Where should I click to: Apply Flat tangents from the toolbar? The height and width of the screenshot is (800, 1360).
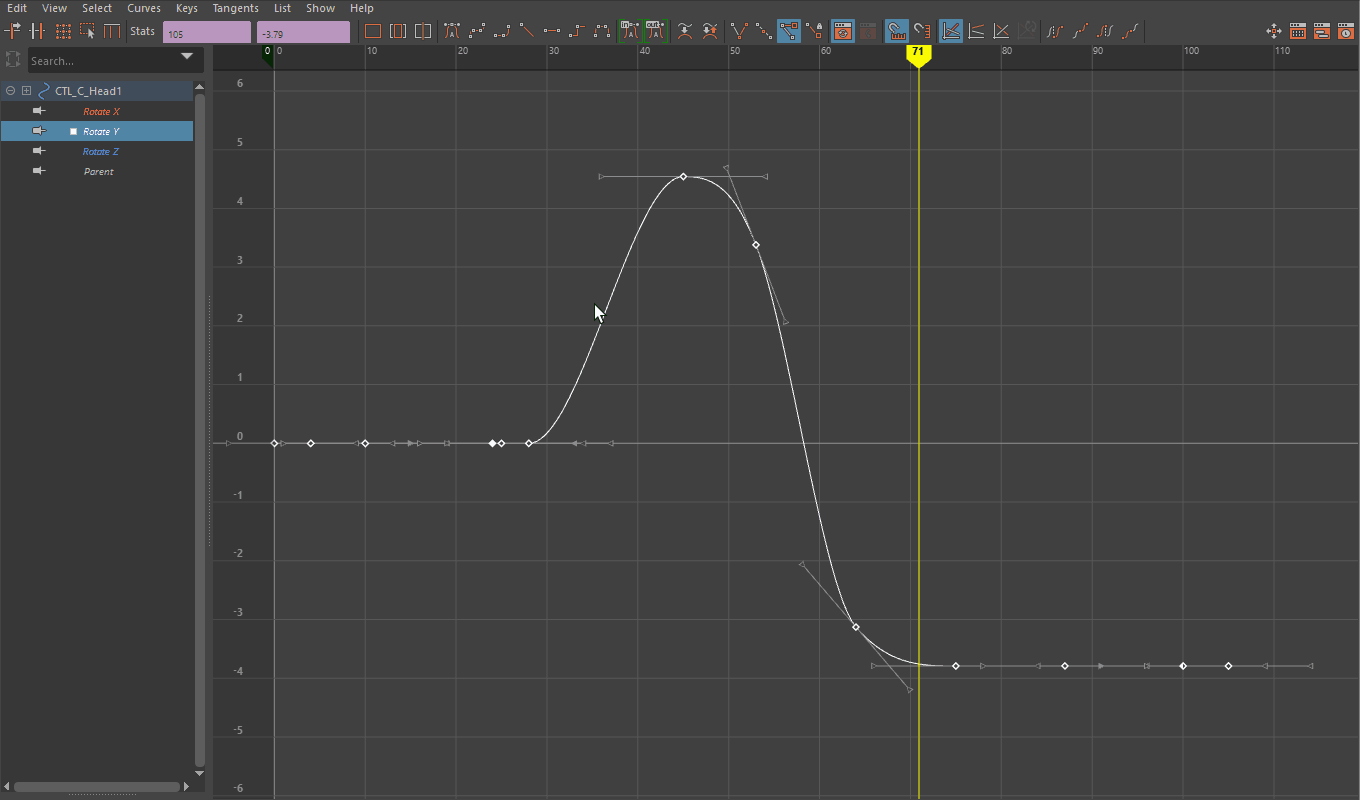pos(552,31)
